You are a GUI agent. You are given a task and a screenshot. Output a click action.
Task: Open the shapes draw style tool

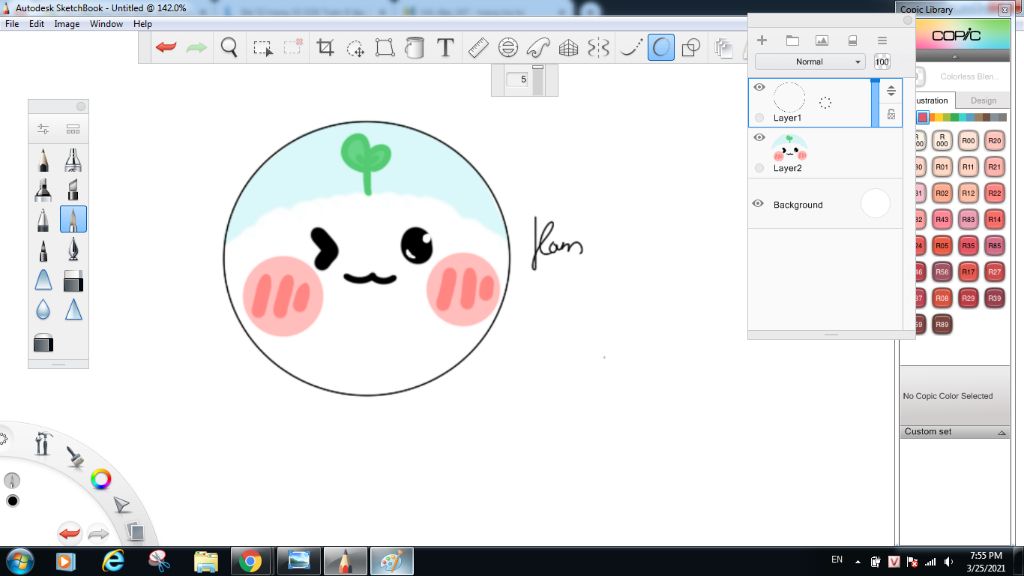(691, 47)
